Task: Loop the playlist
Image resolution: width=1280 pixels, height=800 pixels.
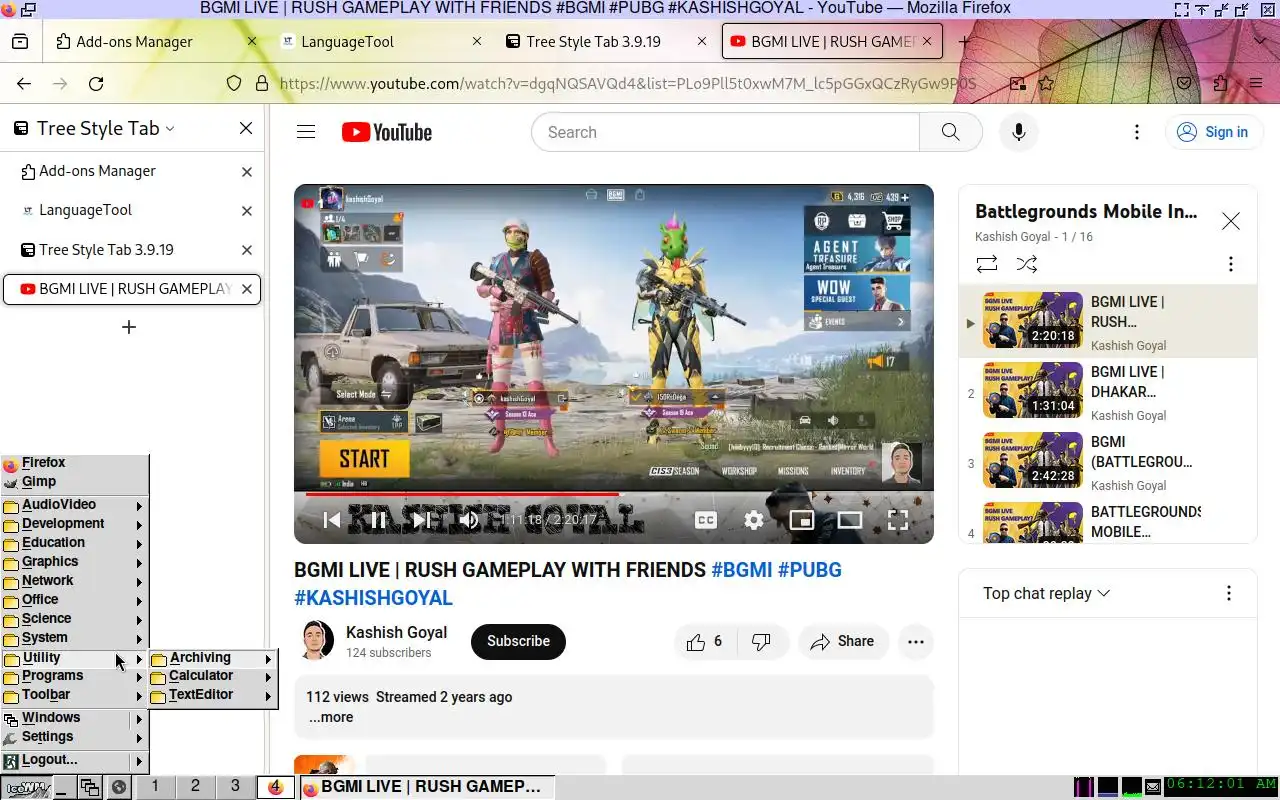Action: point(987,264)
